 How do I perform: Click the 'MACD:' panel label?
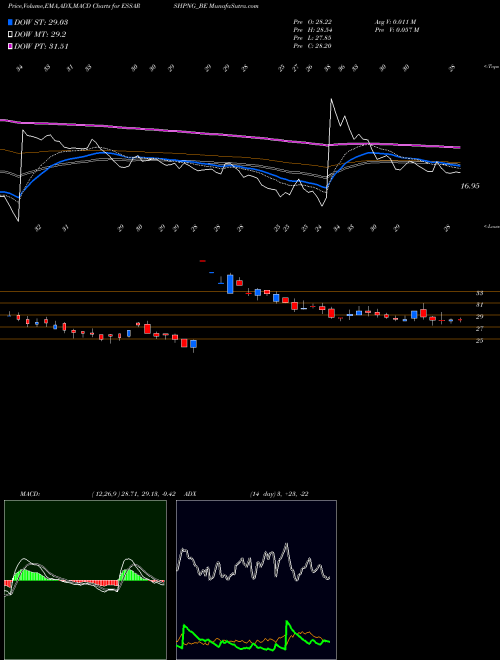pyautogui.click(x=29, y=494)
